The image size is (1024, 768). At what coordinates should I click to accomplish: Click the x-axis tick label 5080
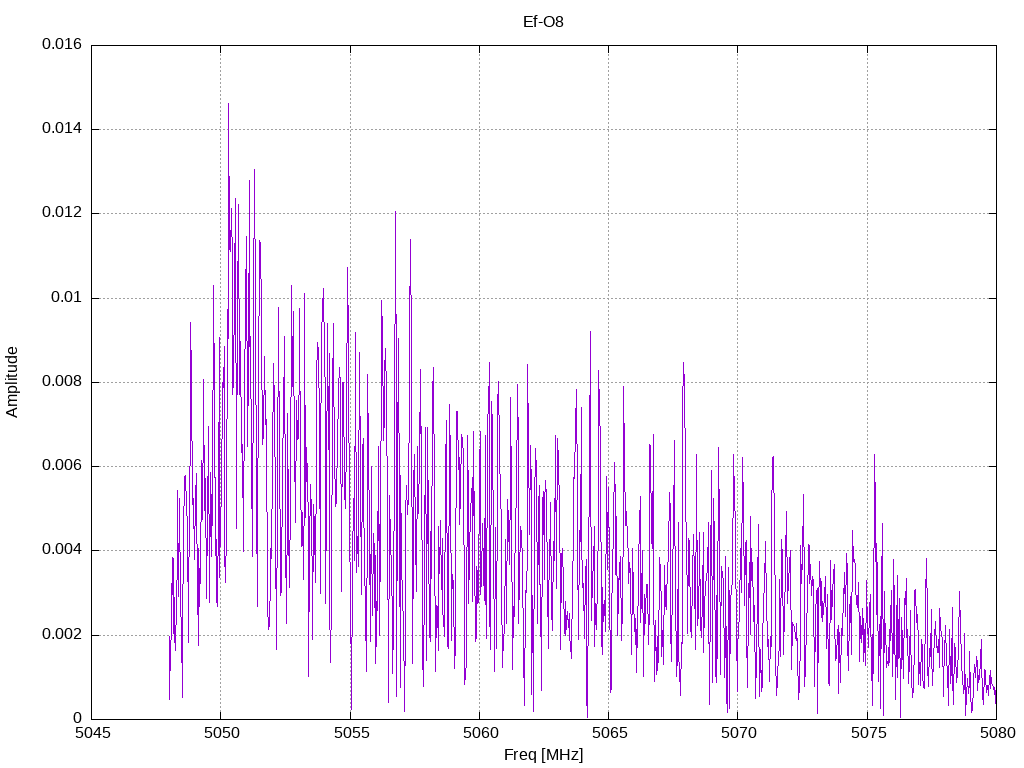tap(998, 733)
